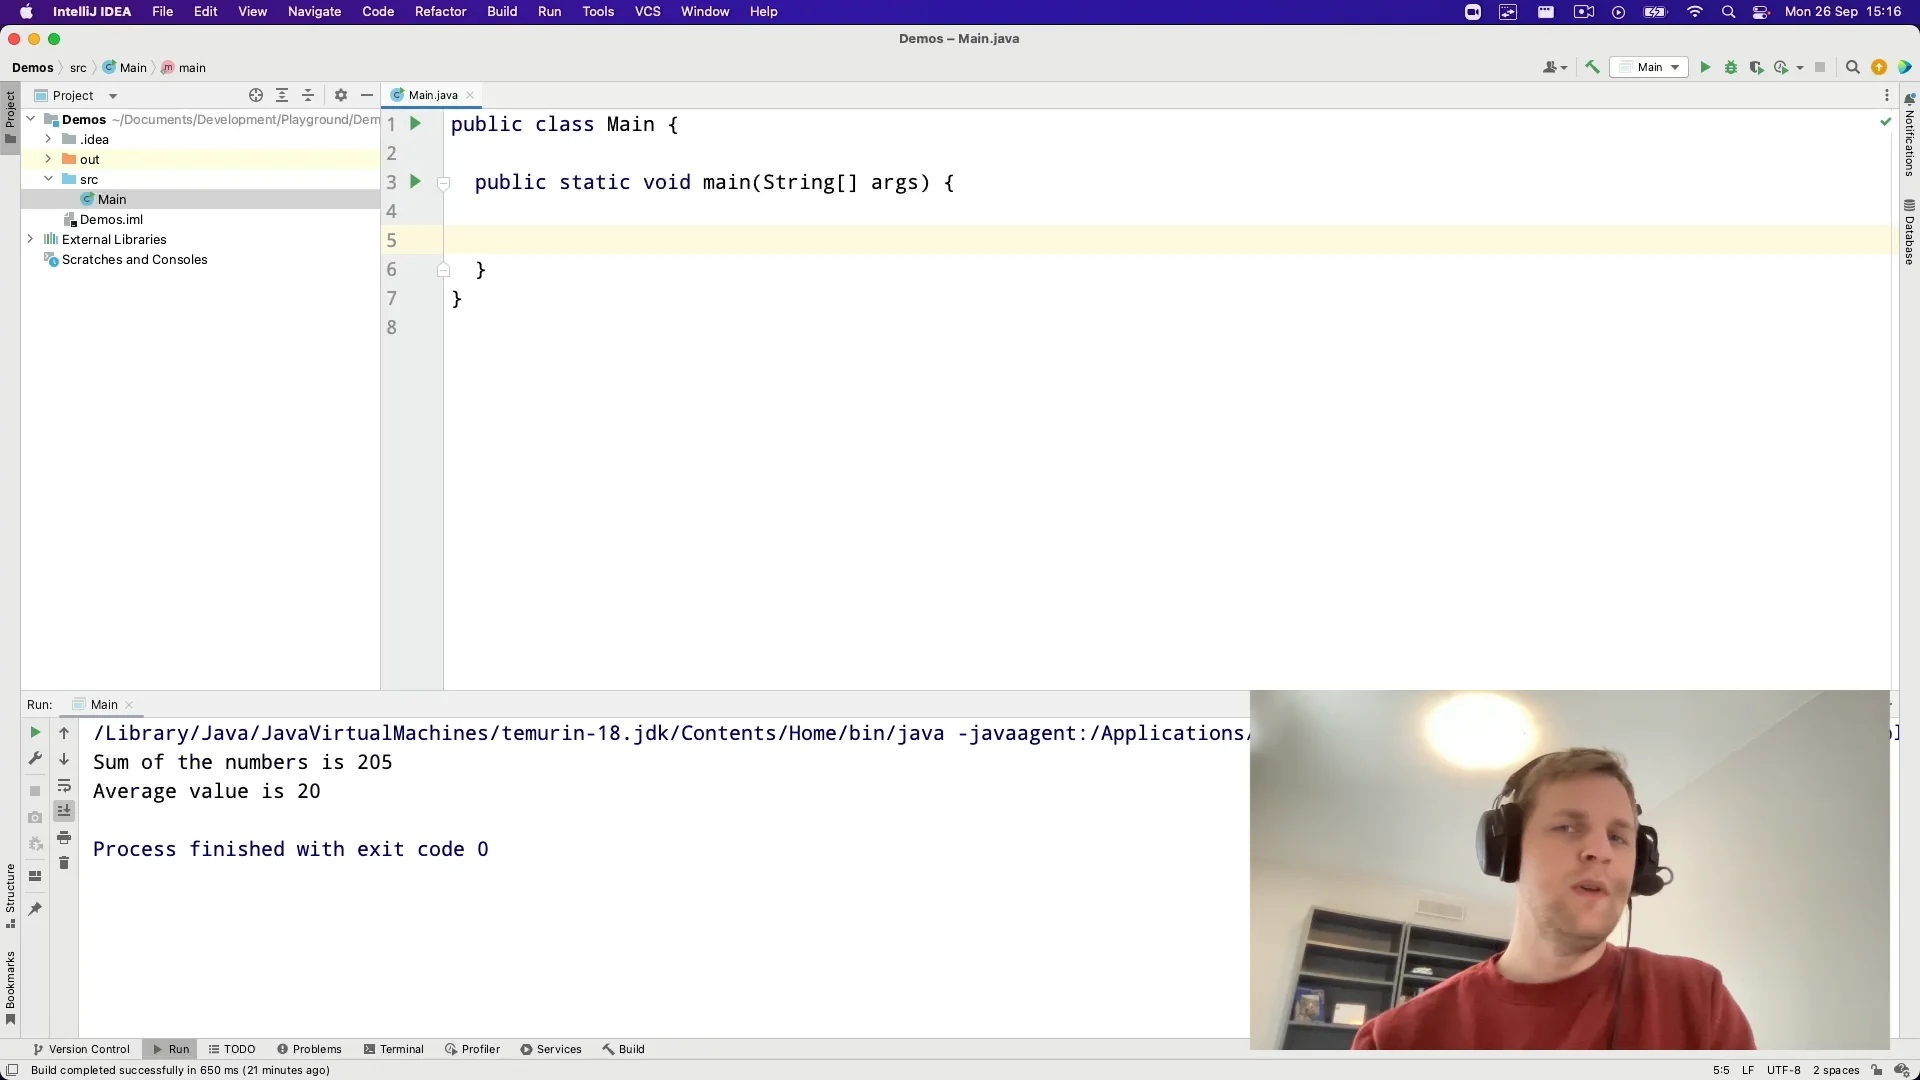Switch to the Terminal tool window tab
Viewport: 1920px width, 1080px height.
click(x=394, y=1049)
